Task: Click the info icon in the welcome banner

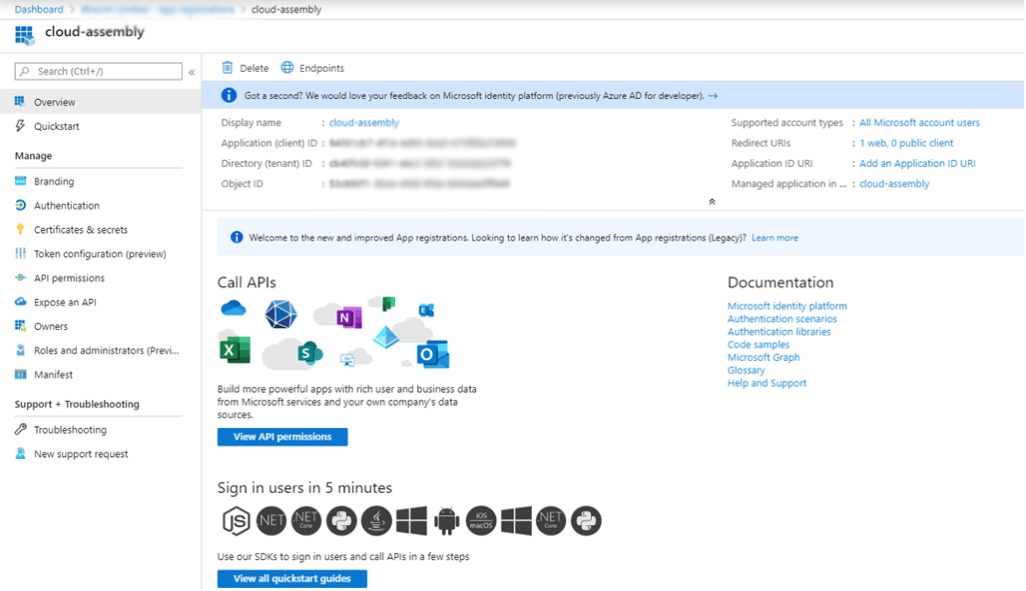Action: 236,237
